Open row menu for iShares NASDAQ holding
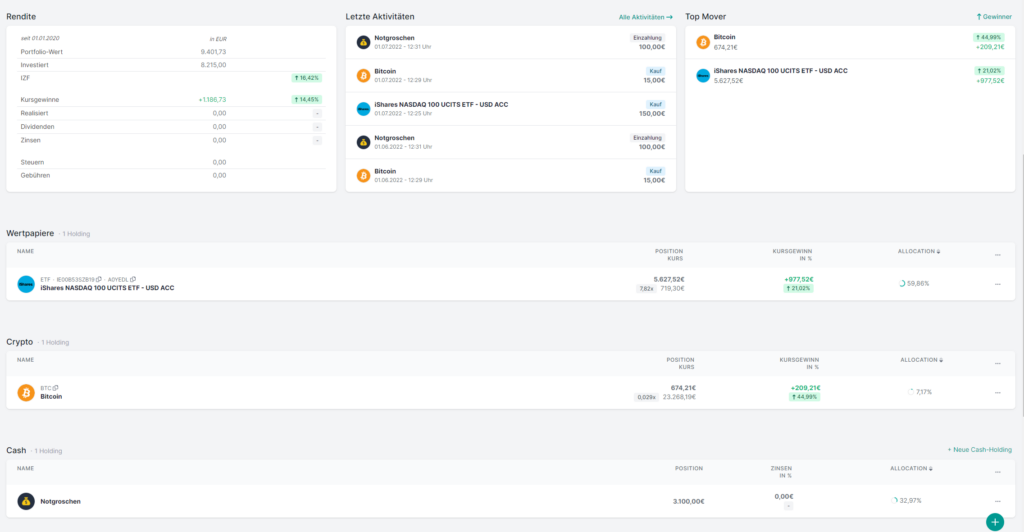The image size is (1024, 532). tap(997, 285)
